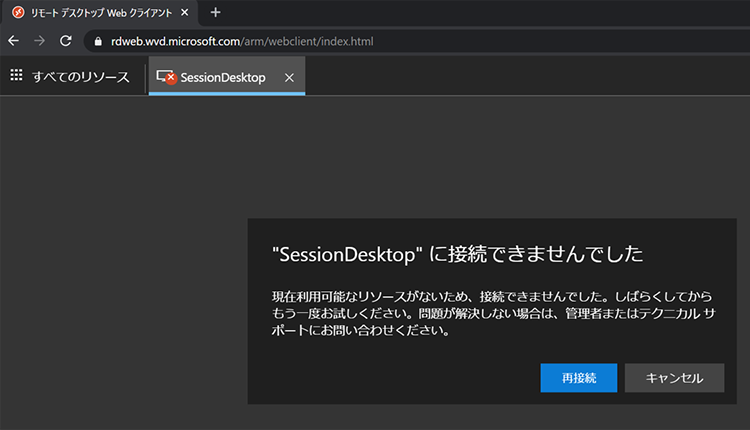Open the all-resources grid icon
Viewport: 750px width, 430px height.
click(16, 76)
